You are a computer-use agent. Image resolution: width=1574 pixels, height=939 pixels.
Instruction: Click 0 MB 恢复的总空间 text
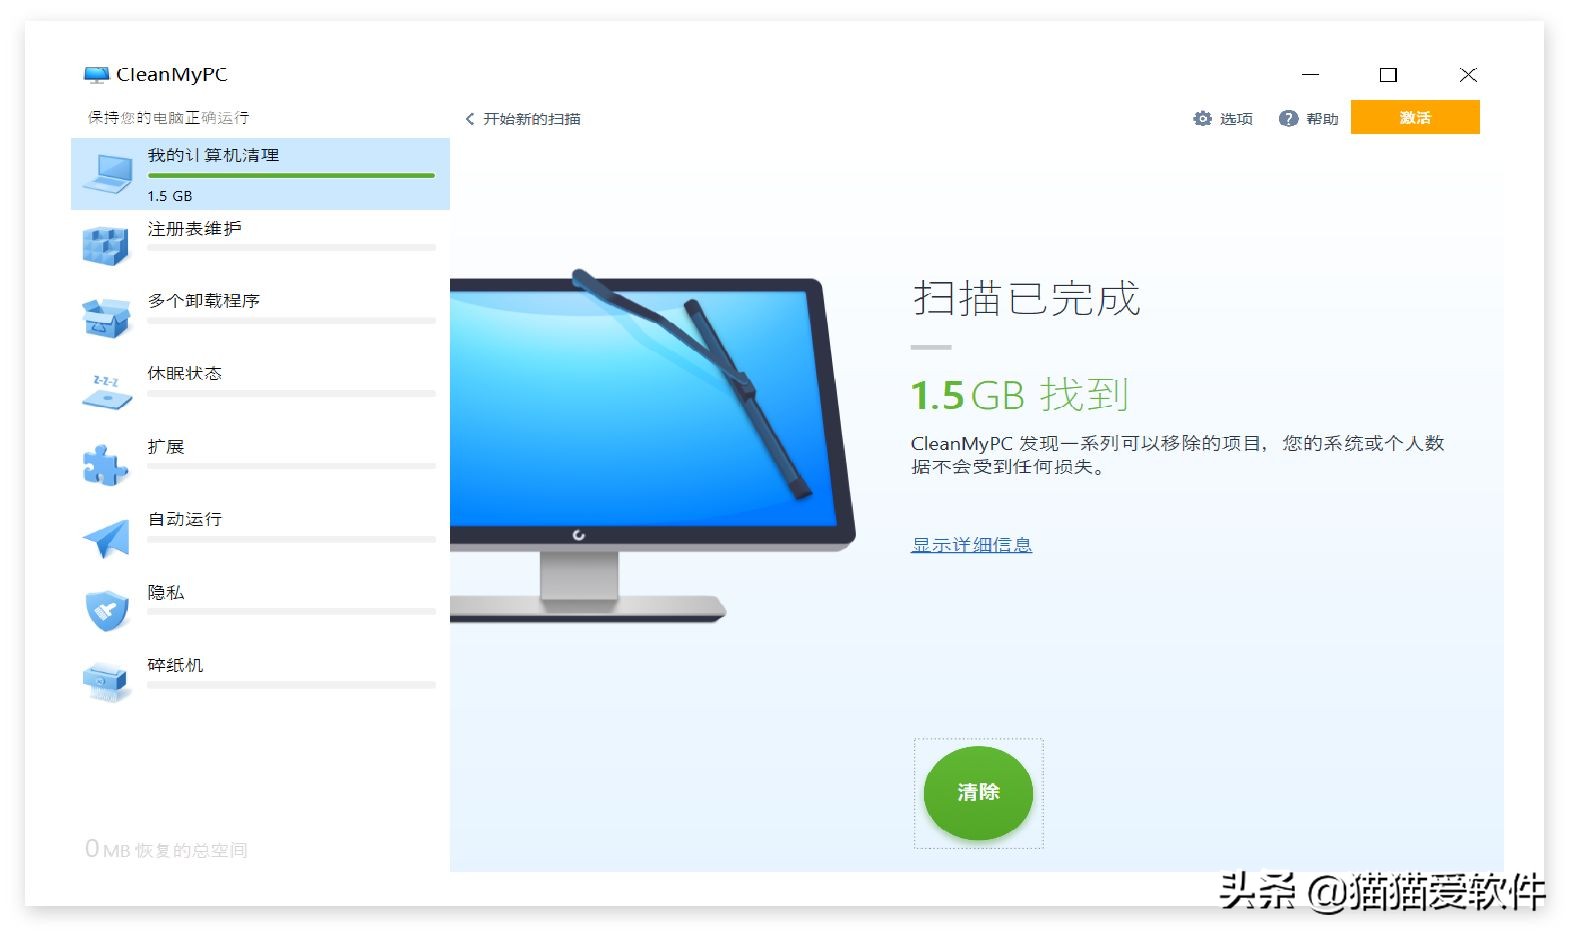[166, 850]
